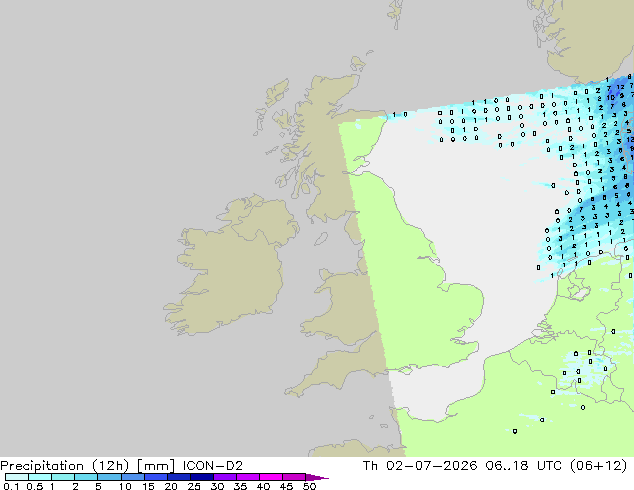Click the date 'Th 02-07-2026' text
The image size is (634, 490).
point(420,466)
